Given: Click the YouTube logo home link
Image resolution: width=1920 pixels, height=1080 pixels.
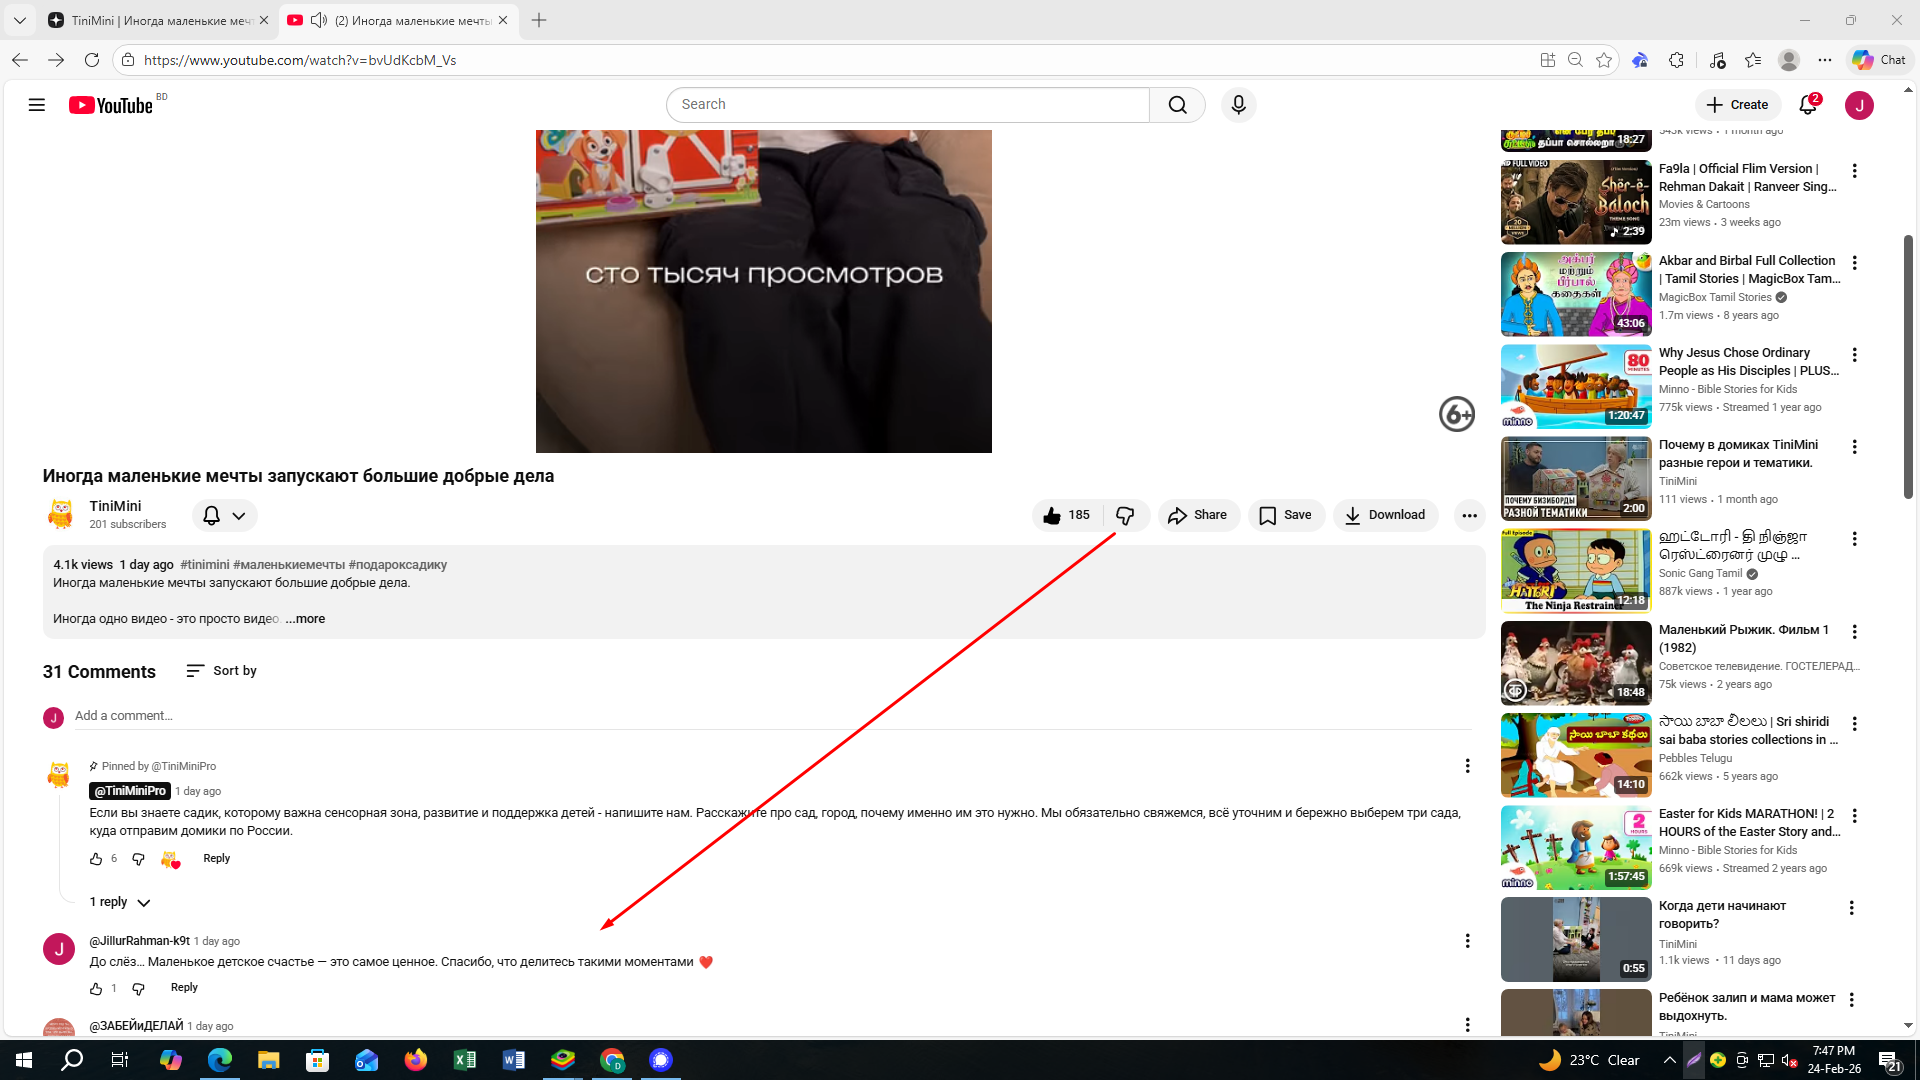Looking at the screenshot, I should coord(111,105).
